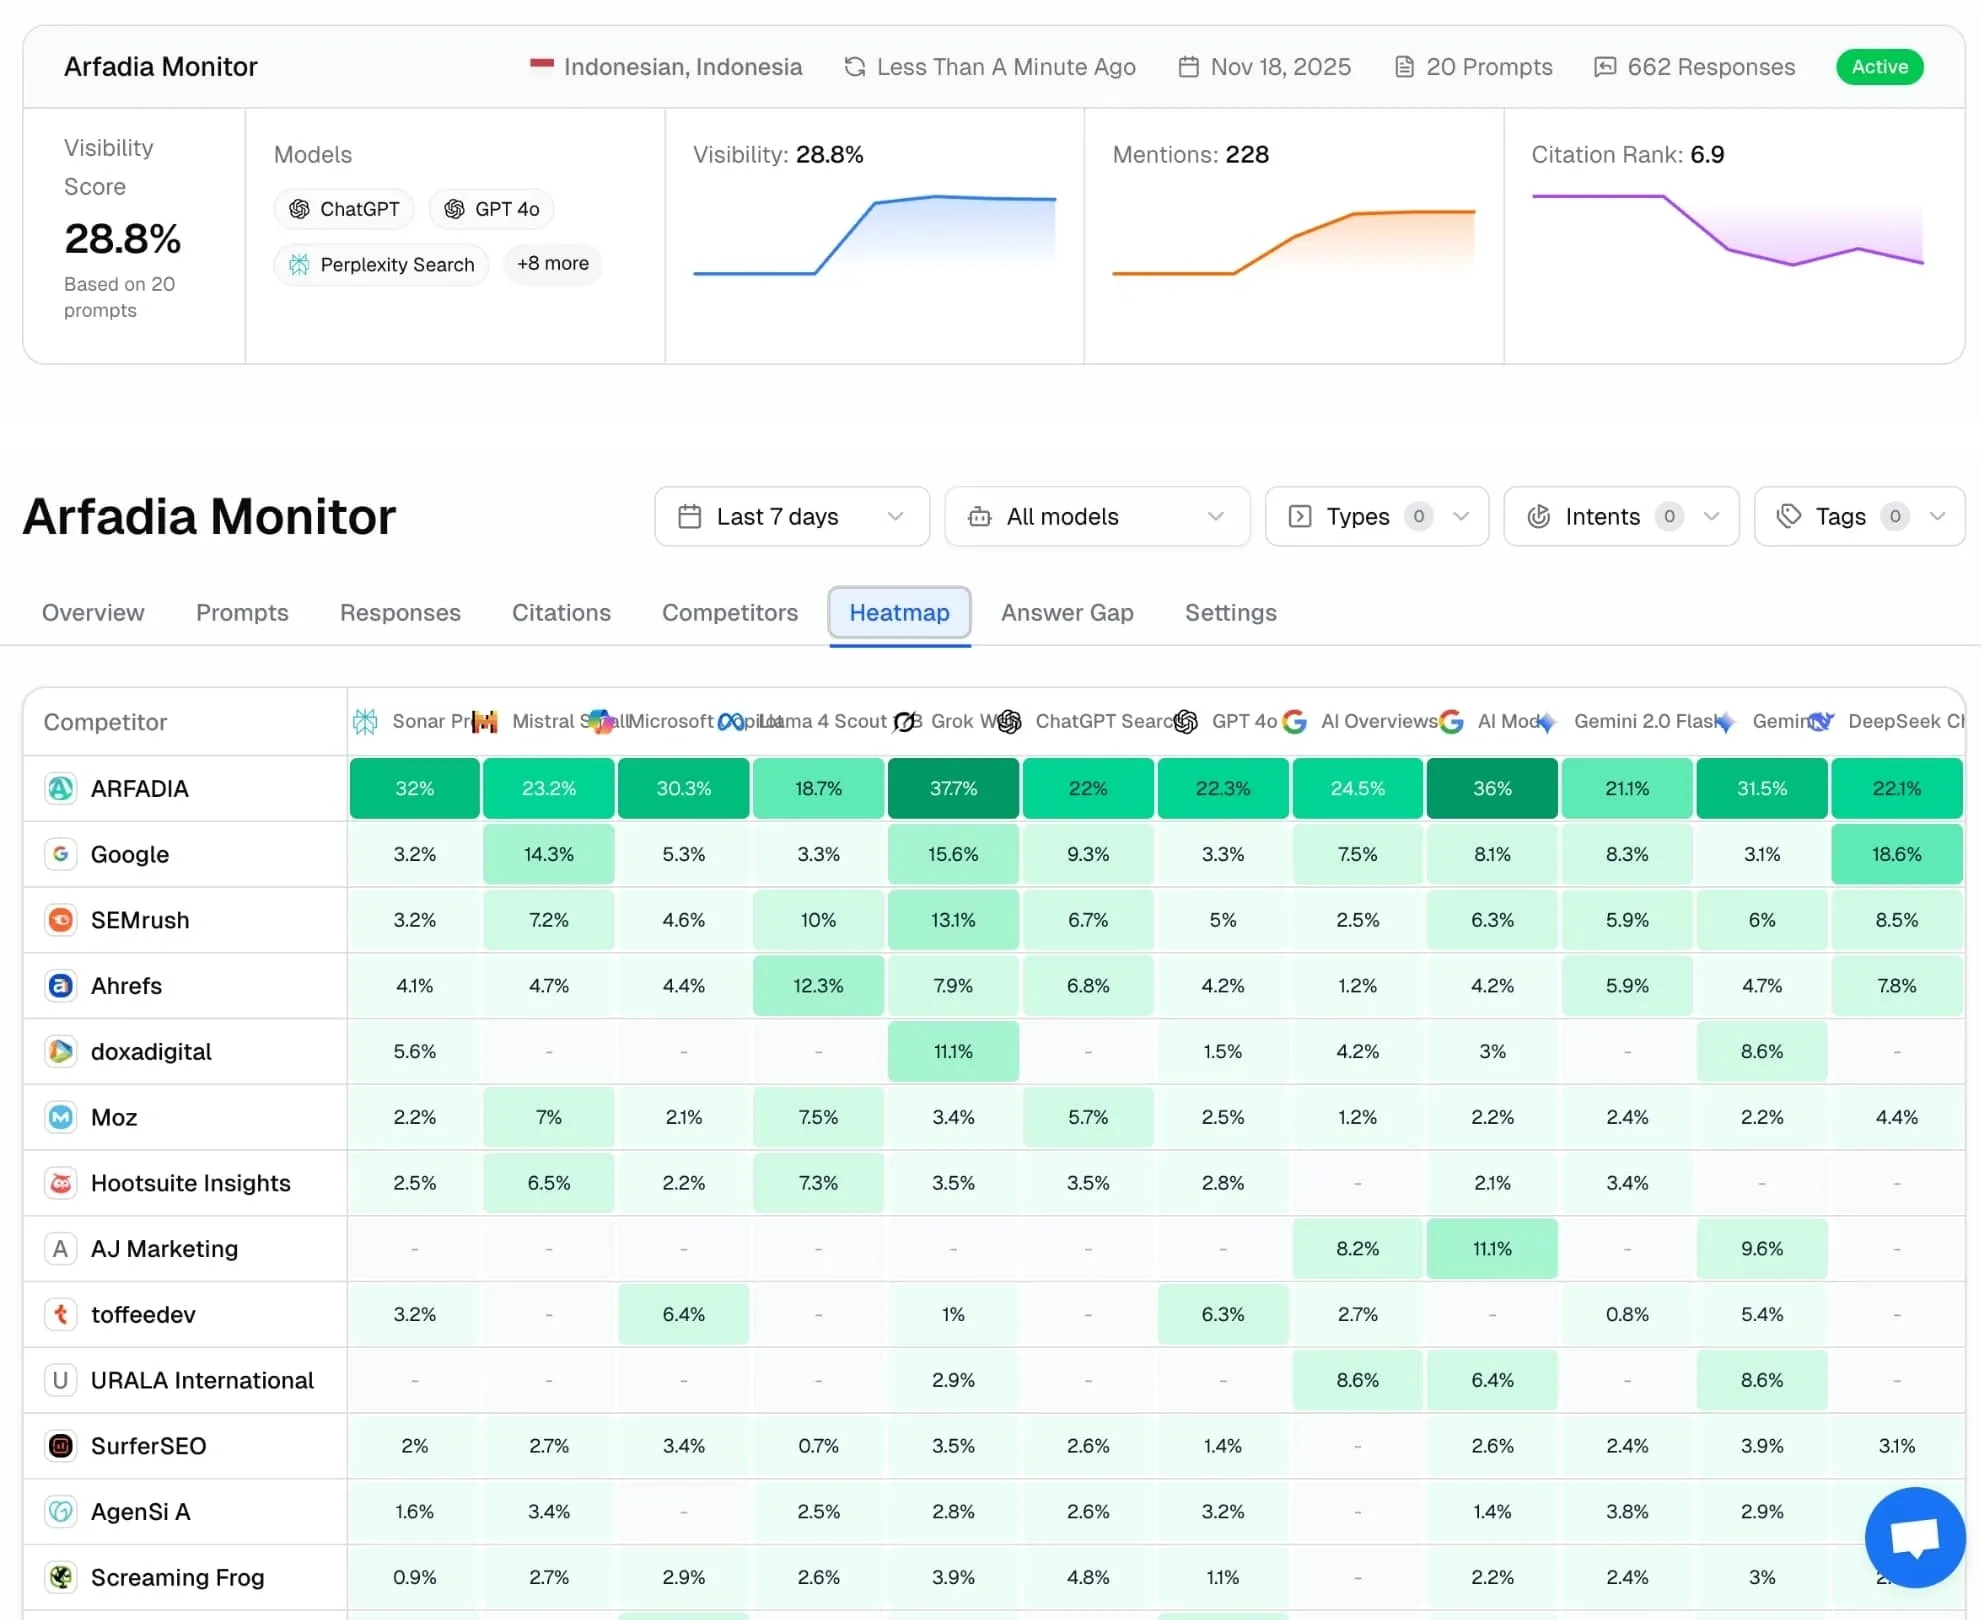Open the Answer Gap tab
The image size is (1982, 1620).
(1067, 612)
